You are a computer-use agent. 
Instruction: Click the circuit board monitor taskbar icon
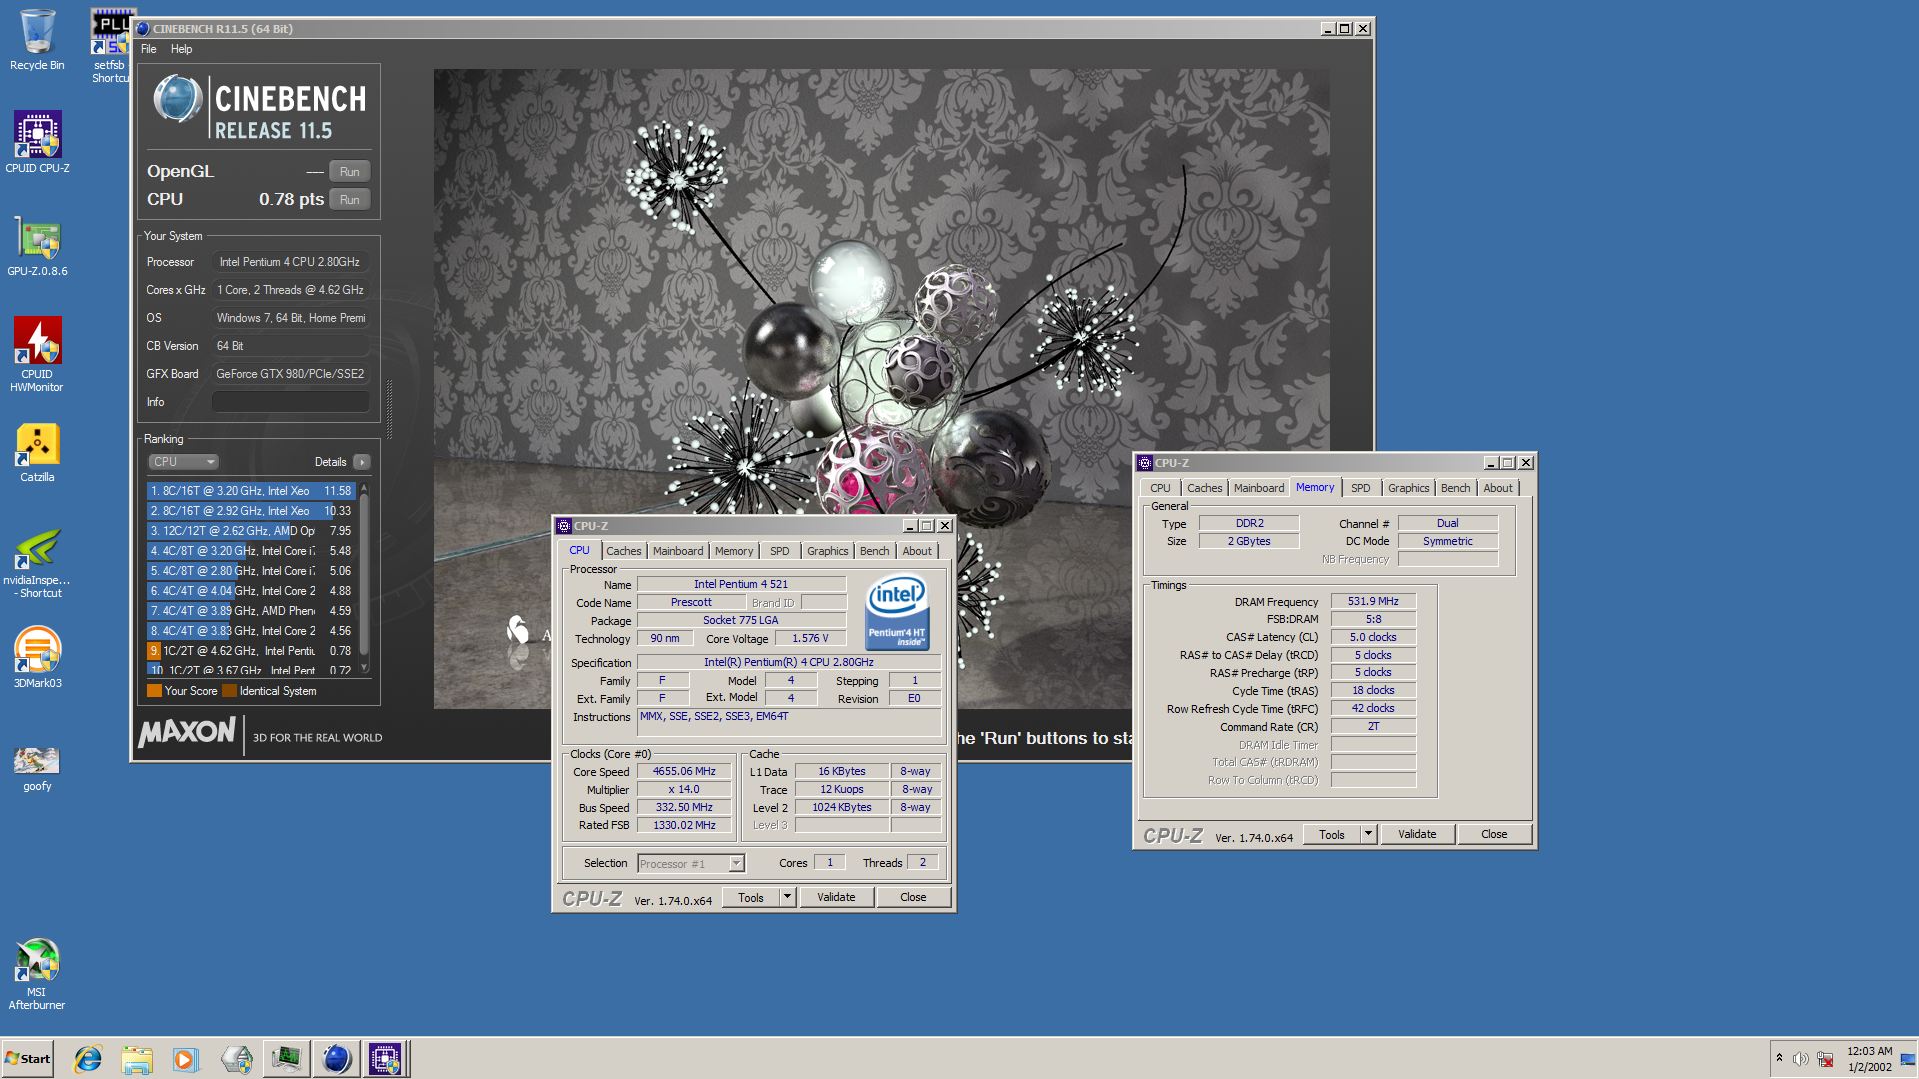(x=286, y=1059)
